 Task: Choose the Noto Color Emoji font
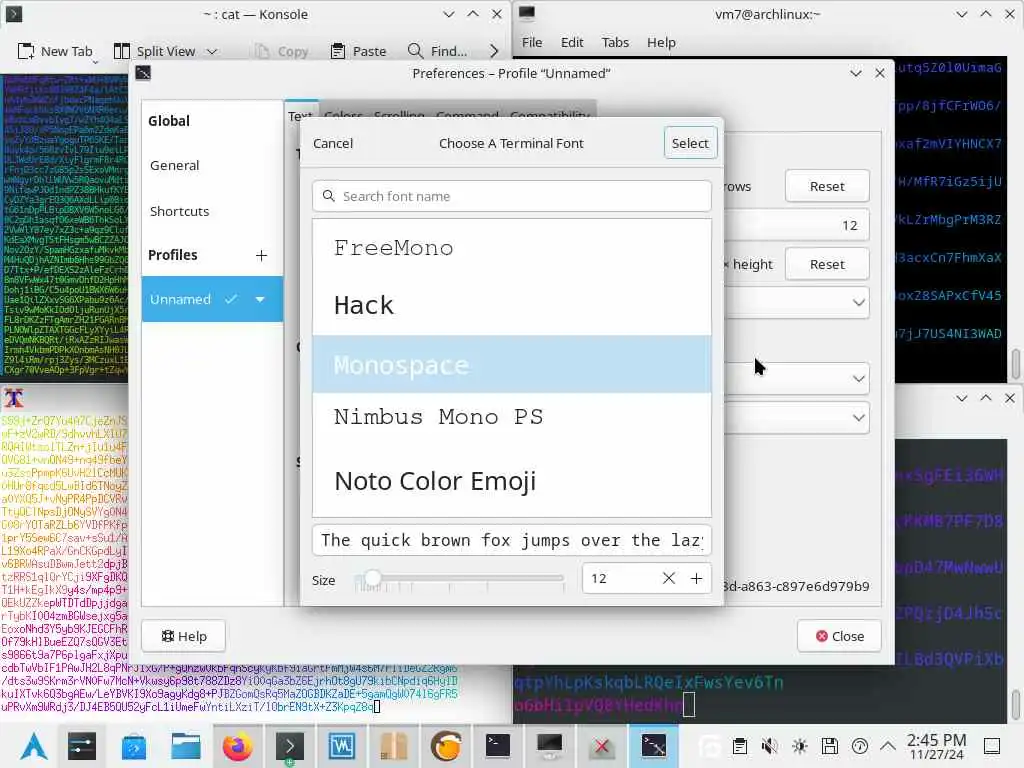point(512,481)
